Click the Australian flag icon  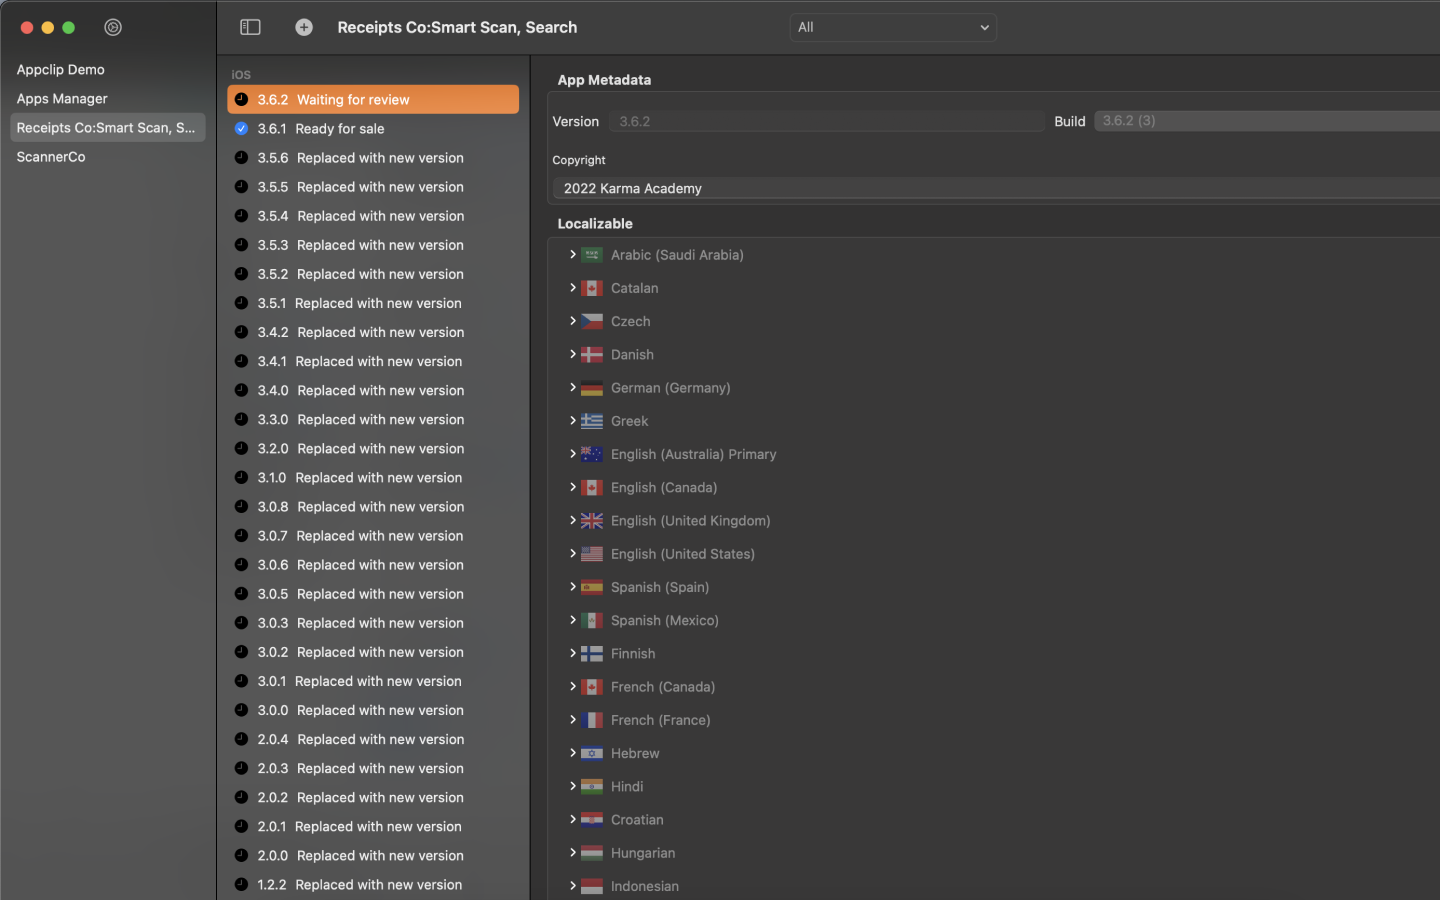[592, 454]
